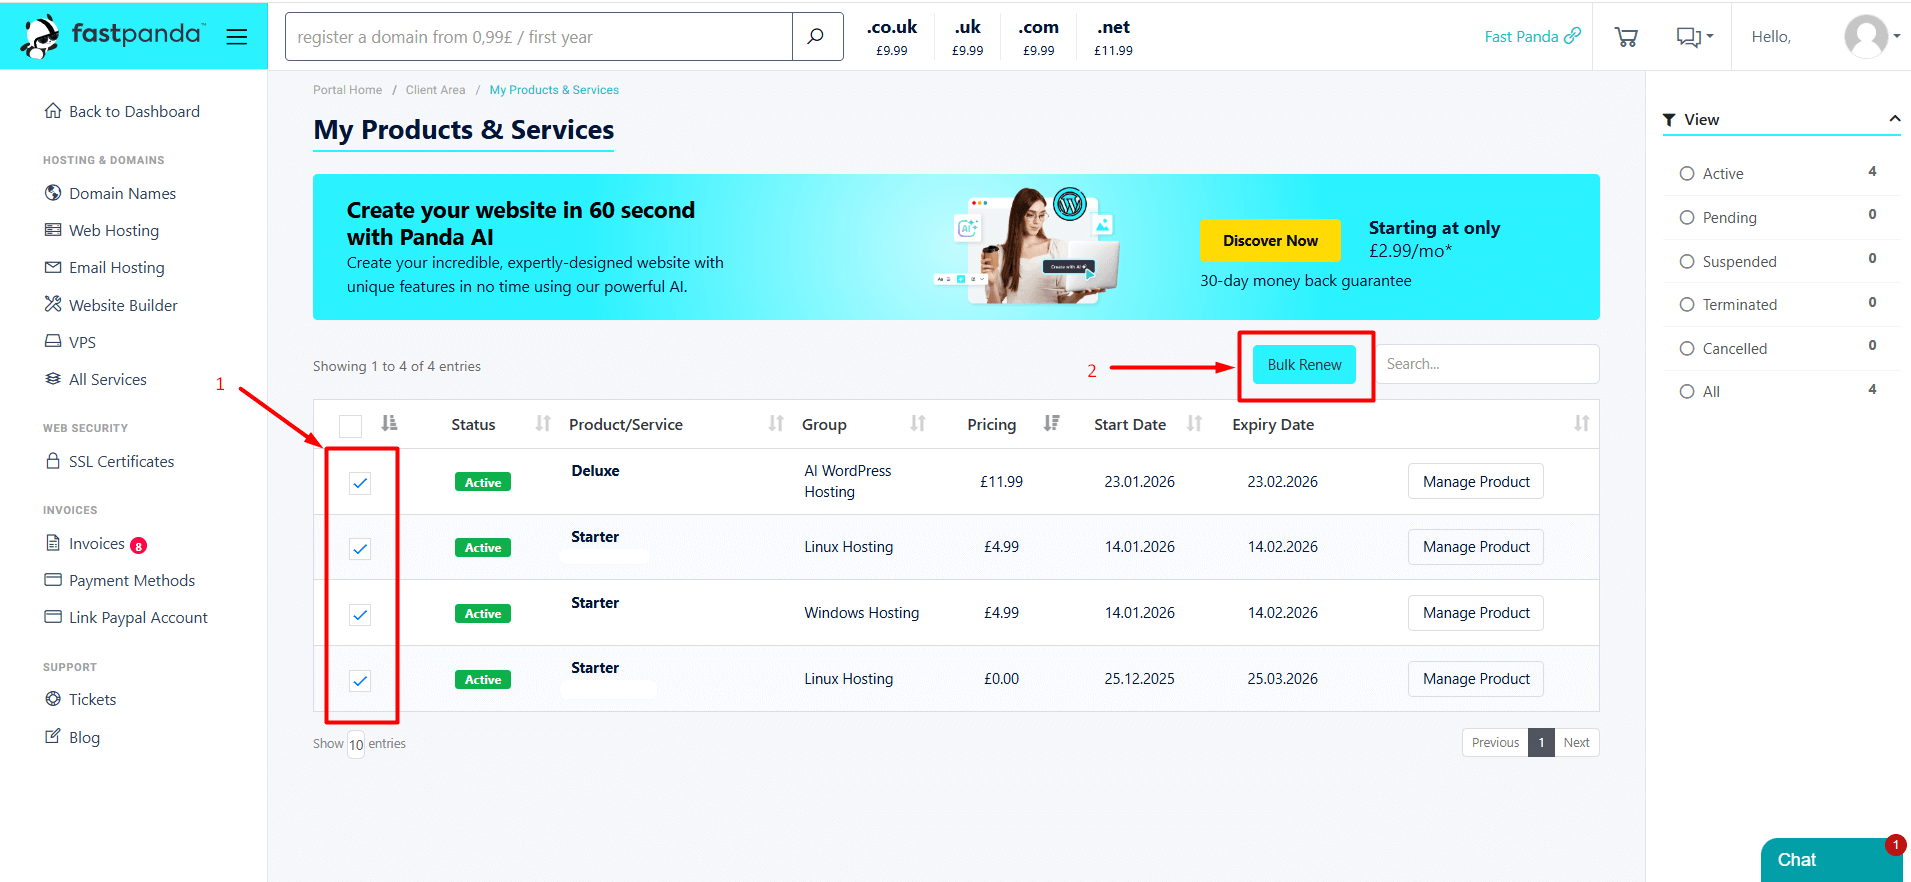This screenshot has height=882, width=1911.
Task: Sort by Pricing column icon
Action: pyautogui.click(x=1051, y=424)
